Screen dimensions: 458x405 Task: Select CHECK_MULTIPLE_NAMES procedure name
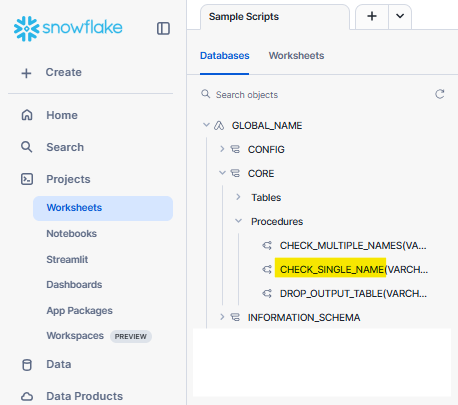[x=353, y=246]
